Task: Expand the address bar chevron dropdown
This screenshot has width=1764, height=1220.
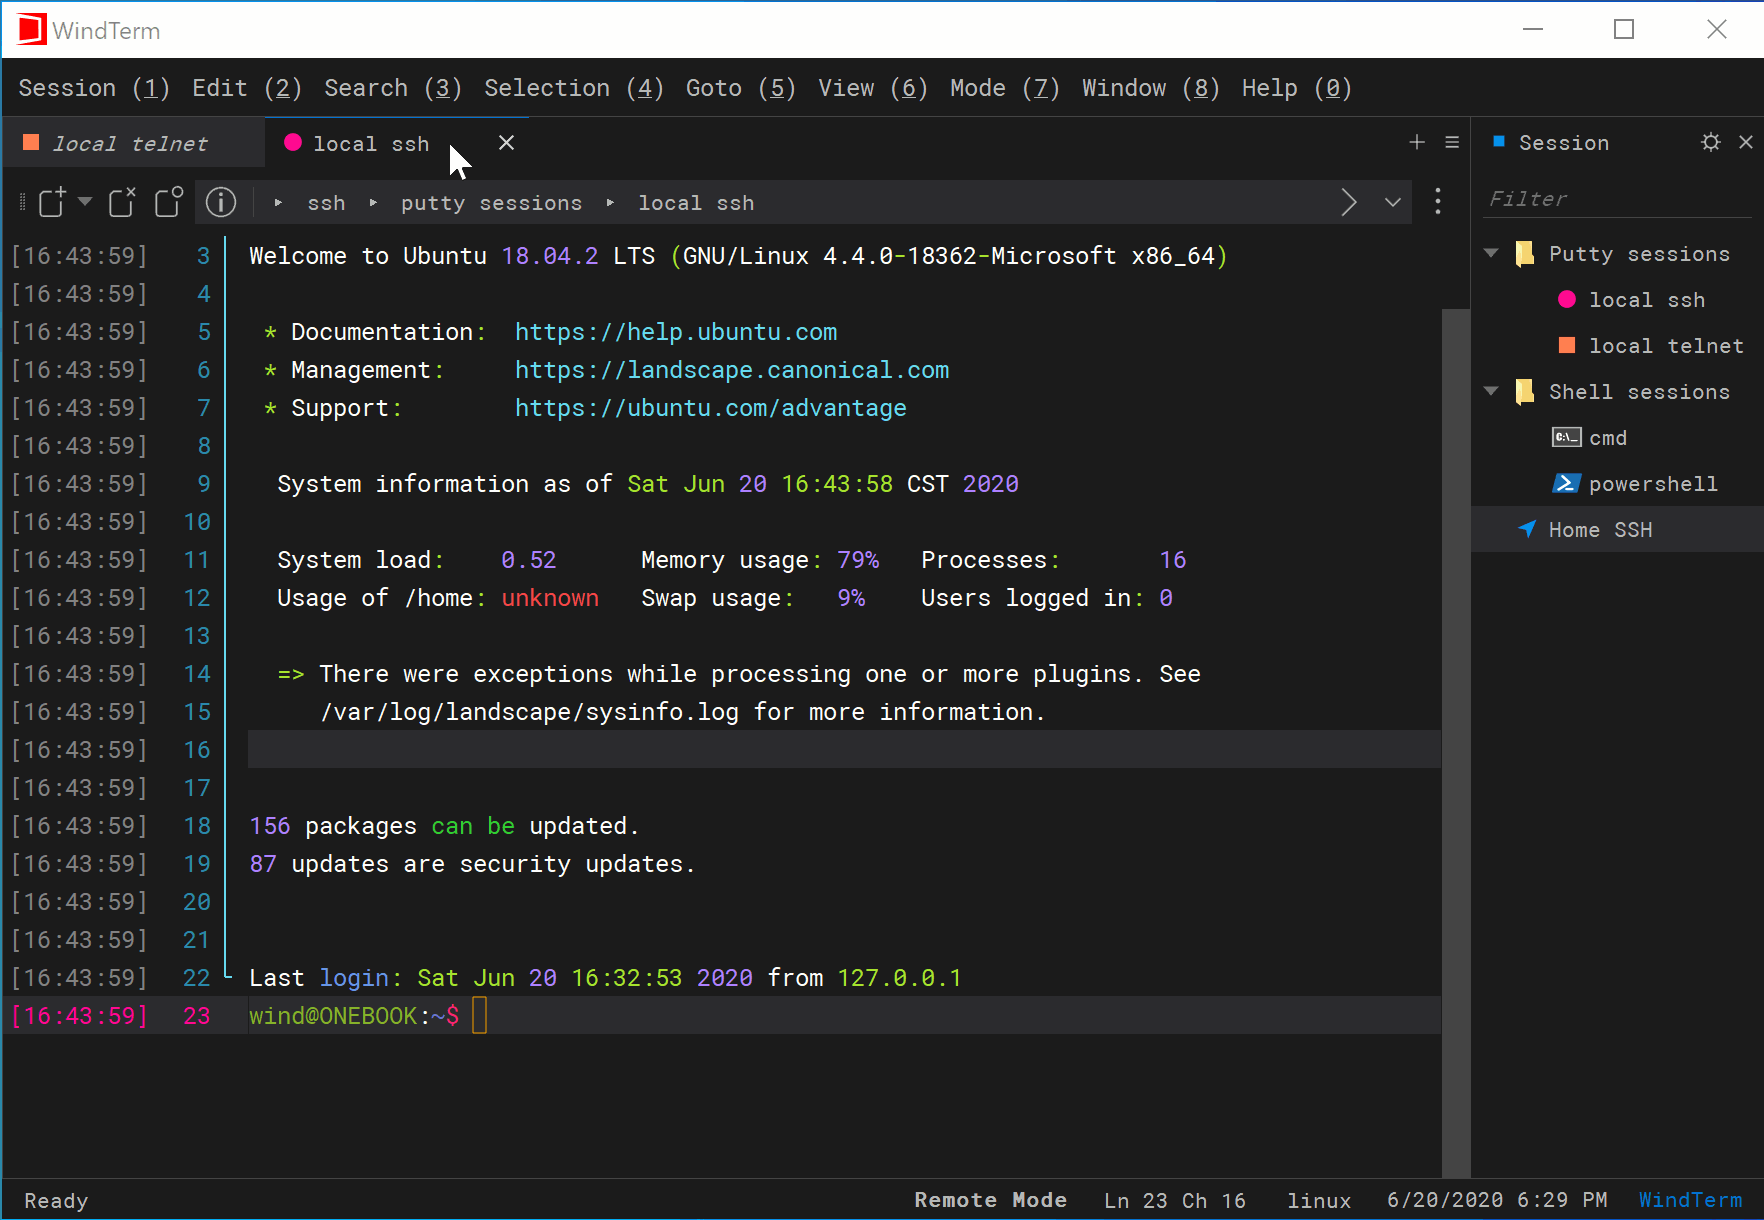Action: (1393, 202)
